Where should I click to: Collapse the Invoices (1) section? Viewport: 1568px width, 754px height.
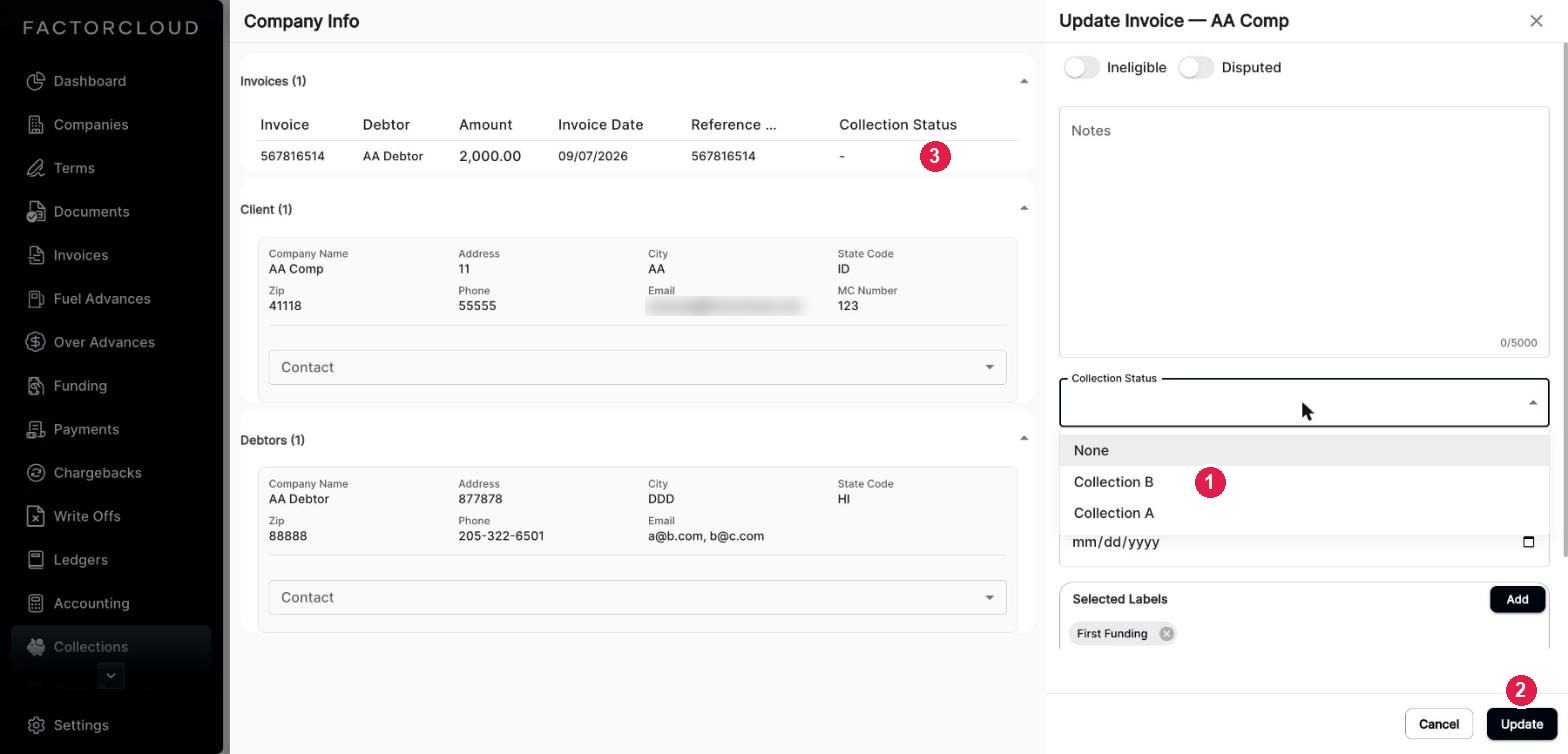pyautogui.click(x=1023, y=81)
